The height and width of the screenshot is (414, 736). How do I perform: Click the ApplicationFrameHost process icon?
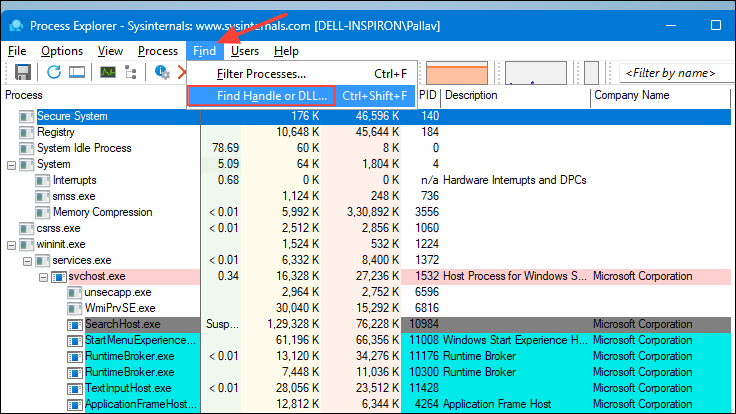(x=75, y=404)
